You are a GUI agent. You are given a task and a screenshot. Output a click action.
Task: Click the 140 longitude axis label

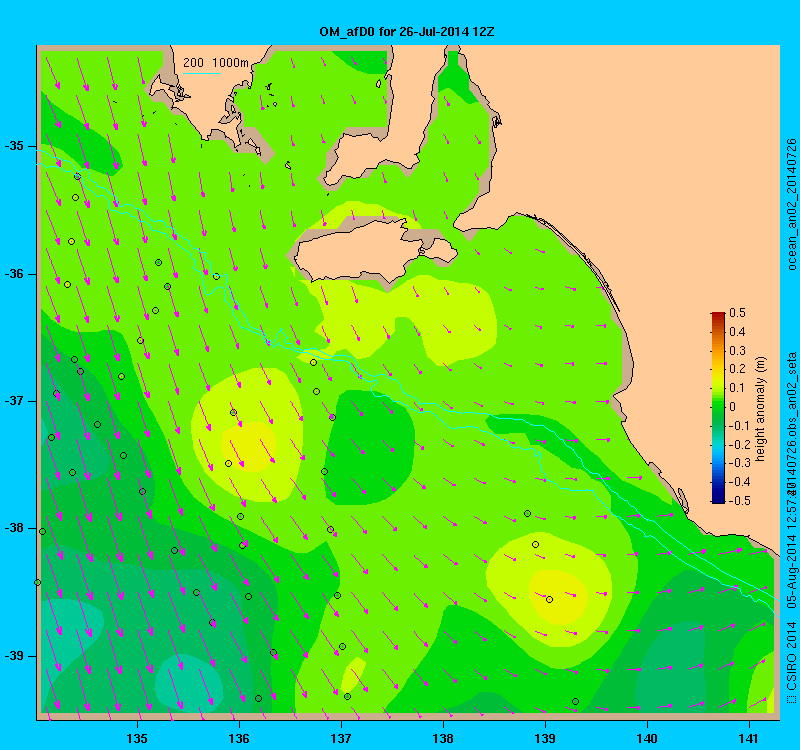(647, 738)
